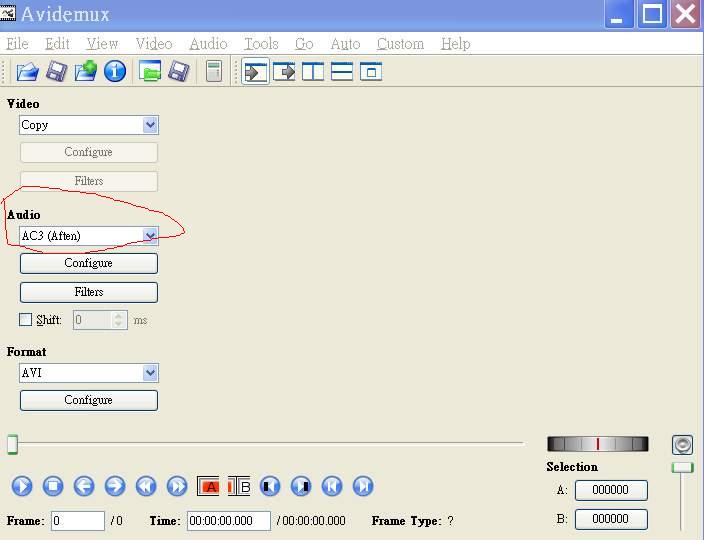
Task: Click the Video Filters button
Action: [x=89, y=181]
